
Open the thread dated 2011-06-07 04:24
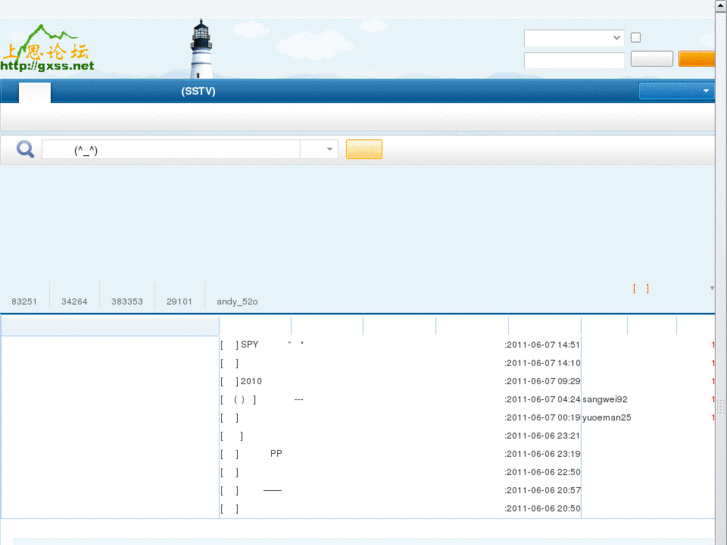click(x=262, y=399)
